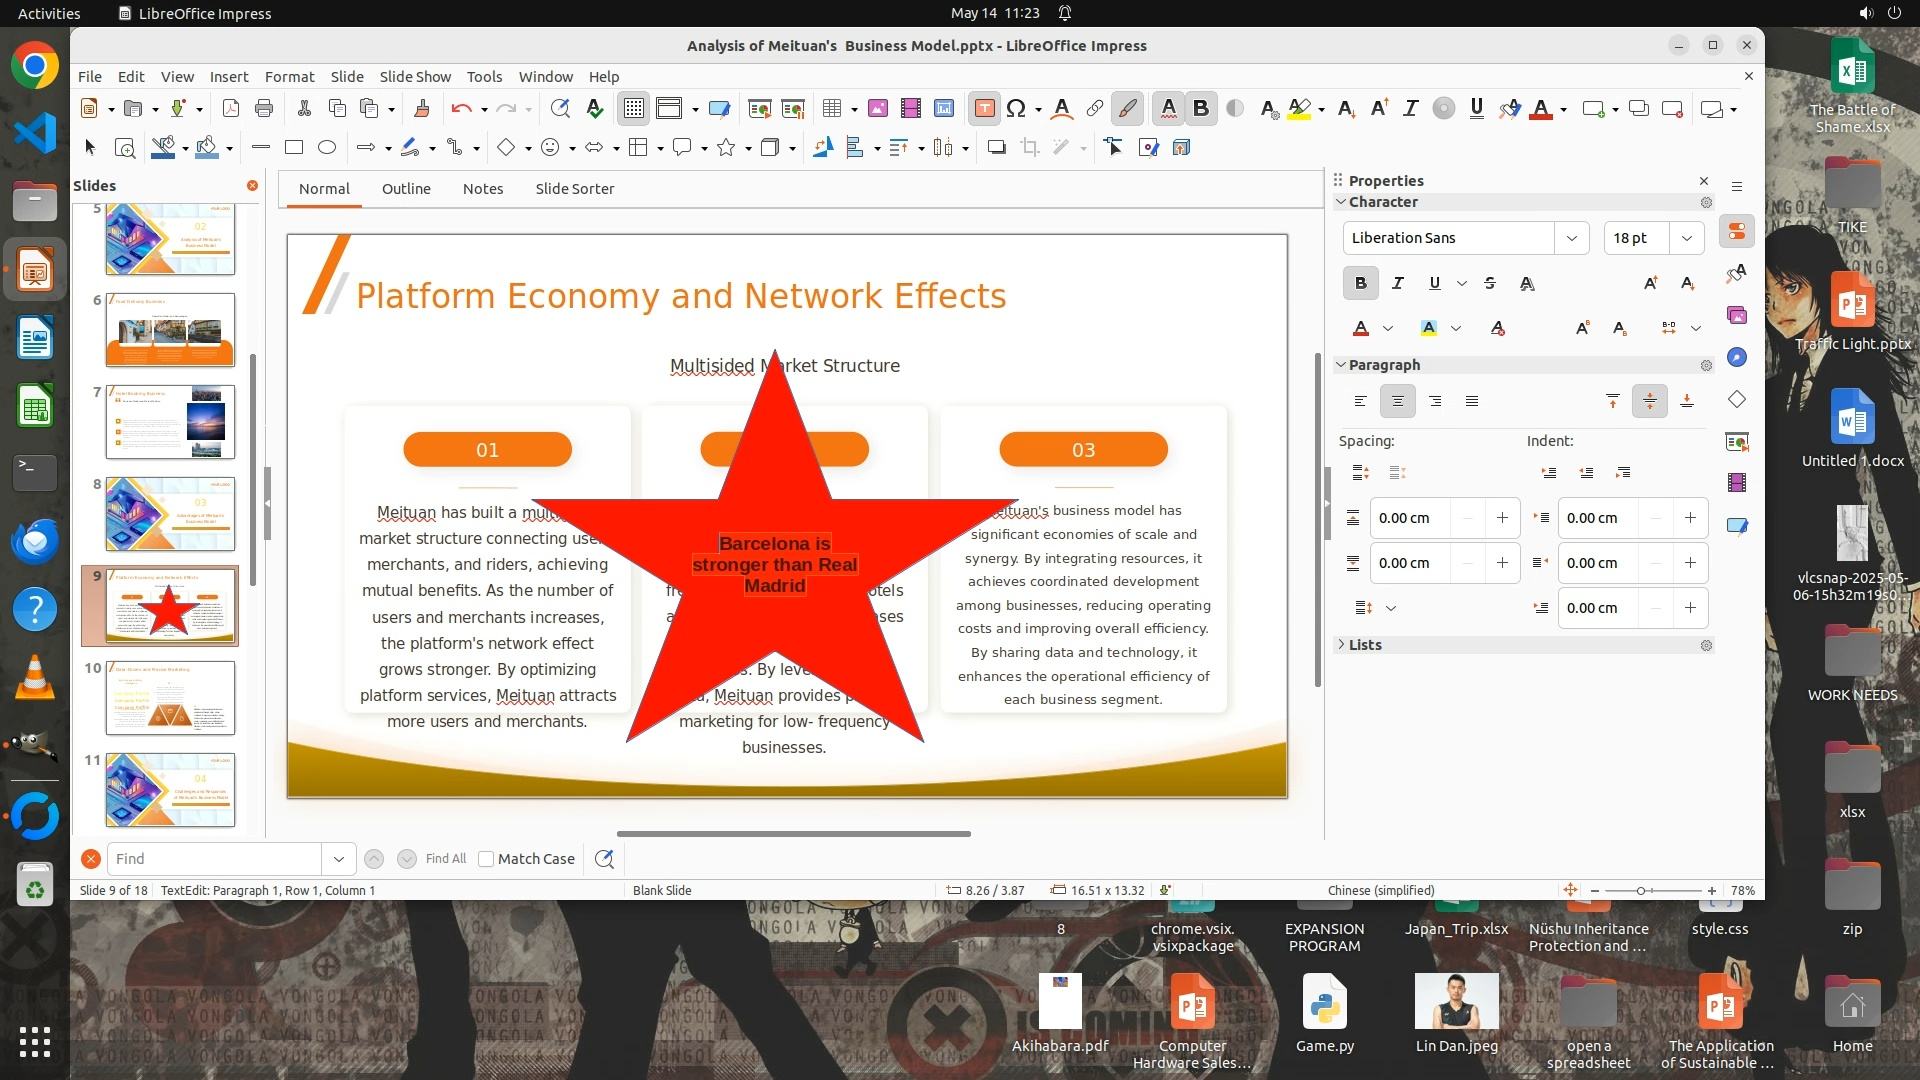Image resolution: width=1920 pixels, height=1080 pixels.
Task: Open the Gallery sidebar deck icon
Action: pyautogui.click(x=1737, y=315)
